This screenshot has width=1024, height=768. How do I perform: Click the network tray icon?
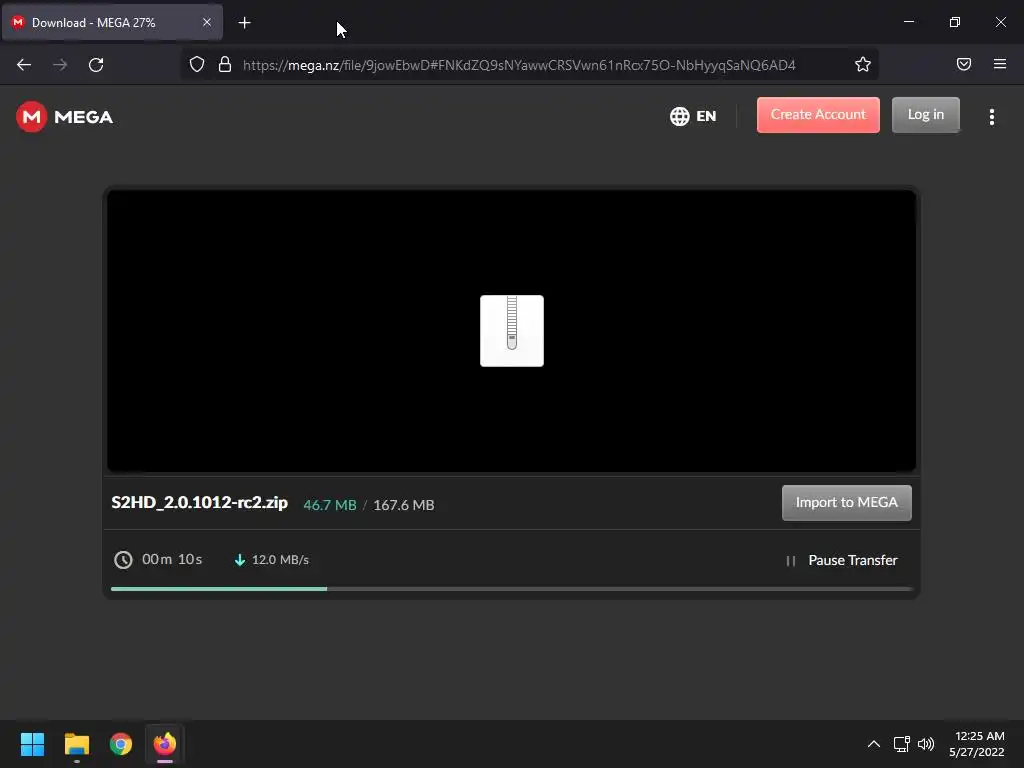tap(902, 744)
